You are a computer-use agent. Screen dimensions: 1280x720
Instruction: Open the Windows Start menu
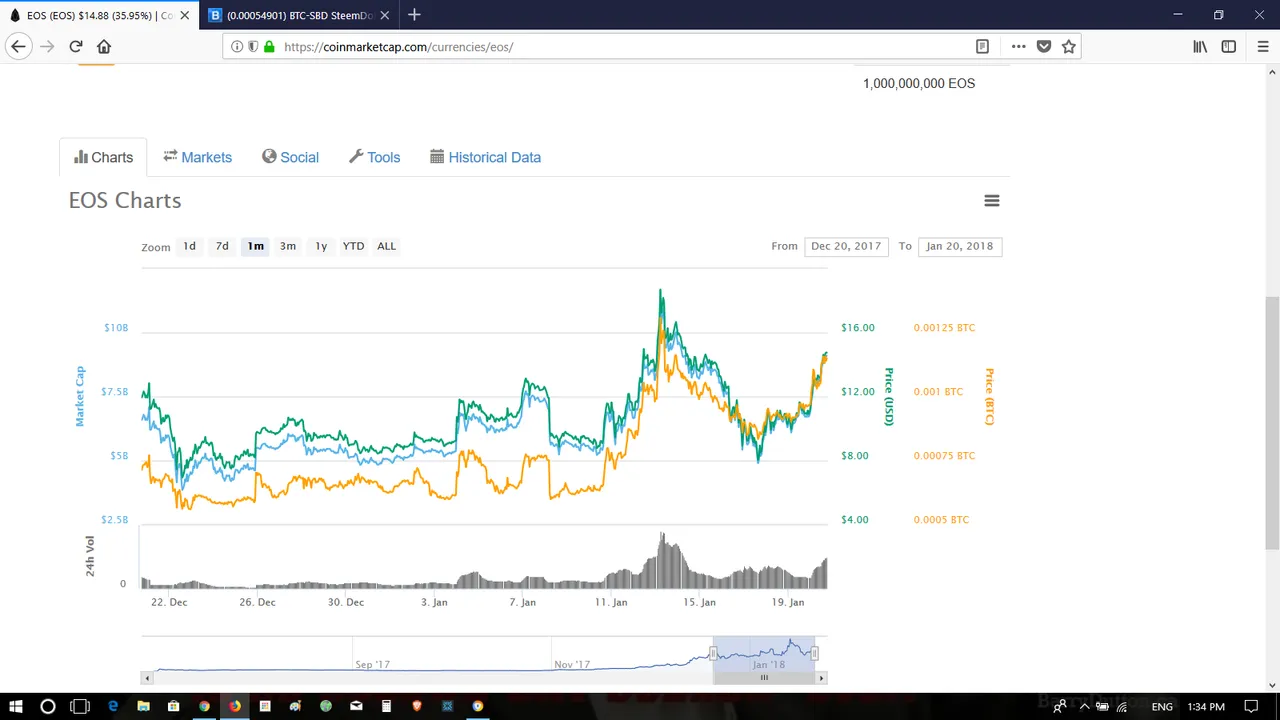click(x=16, y=706)
